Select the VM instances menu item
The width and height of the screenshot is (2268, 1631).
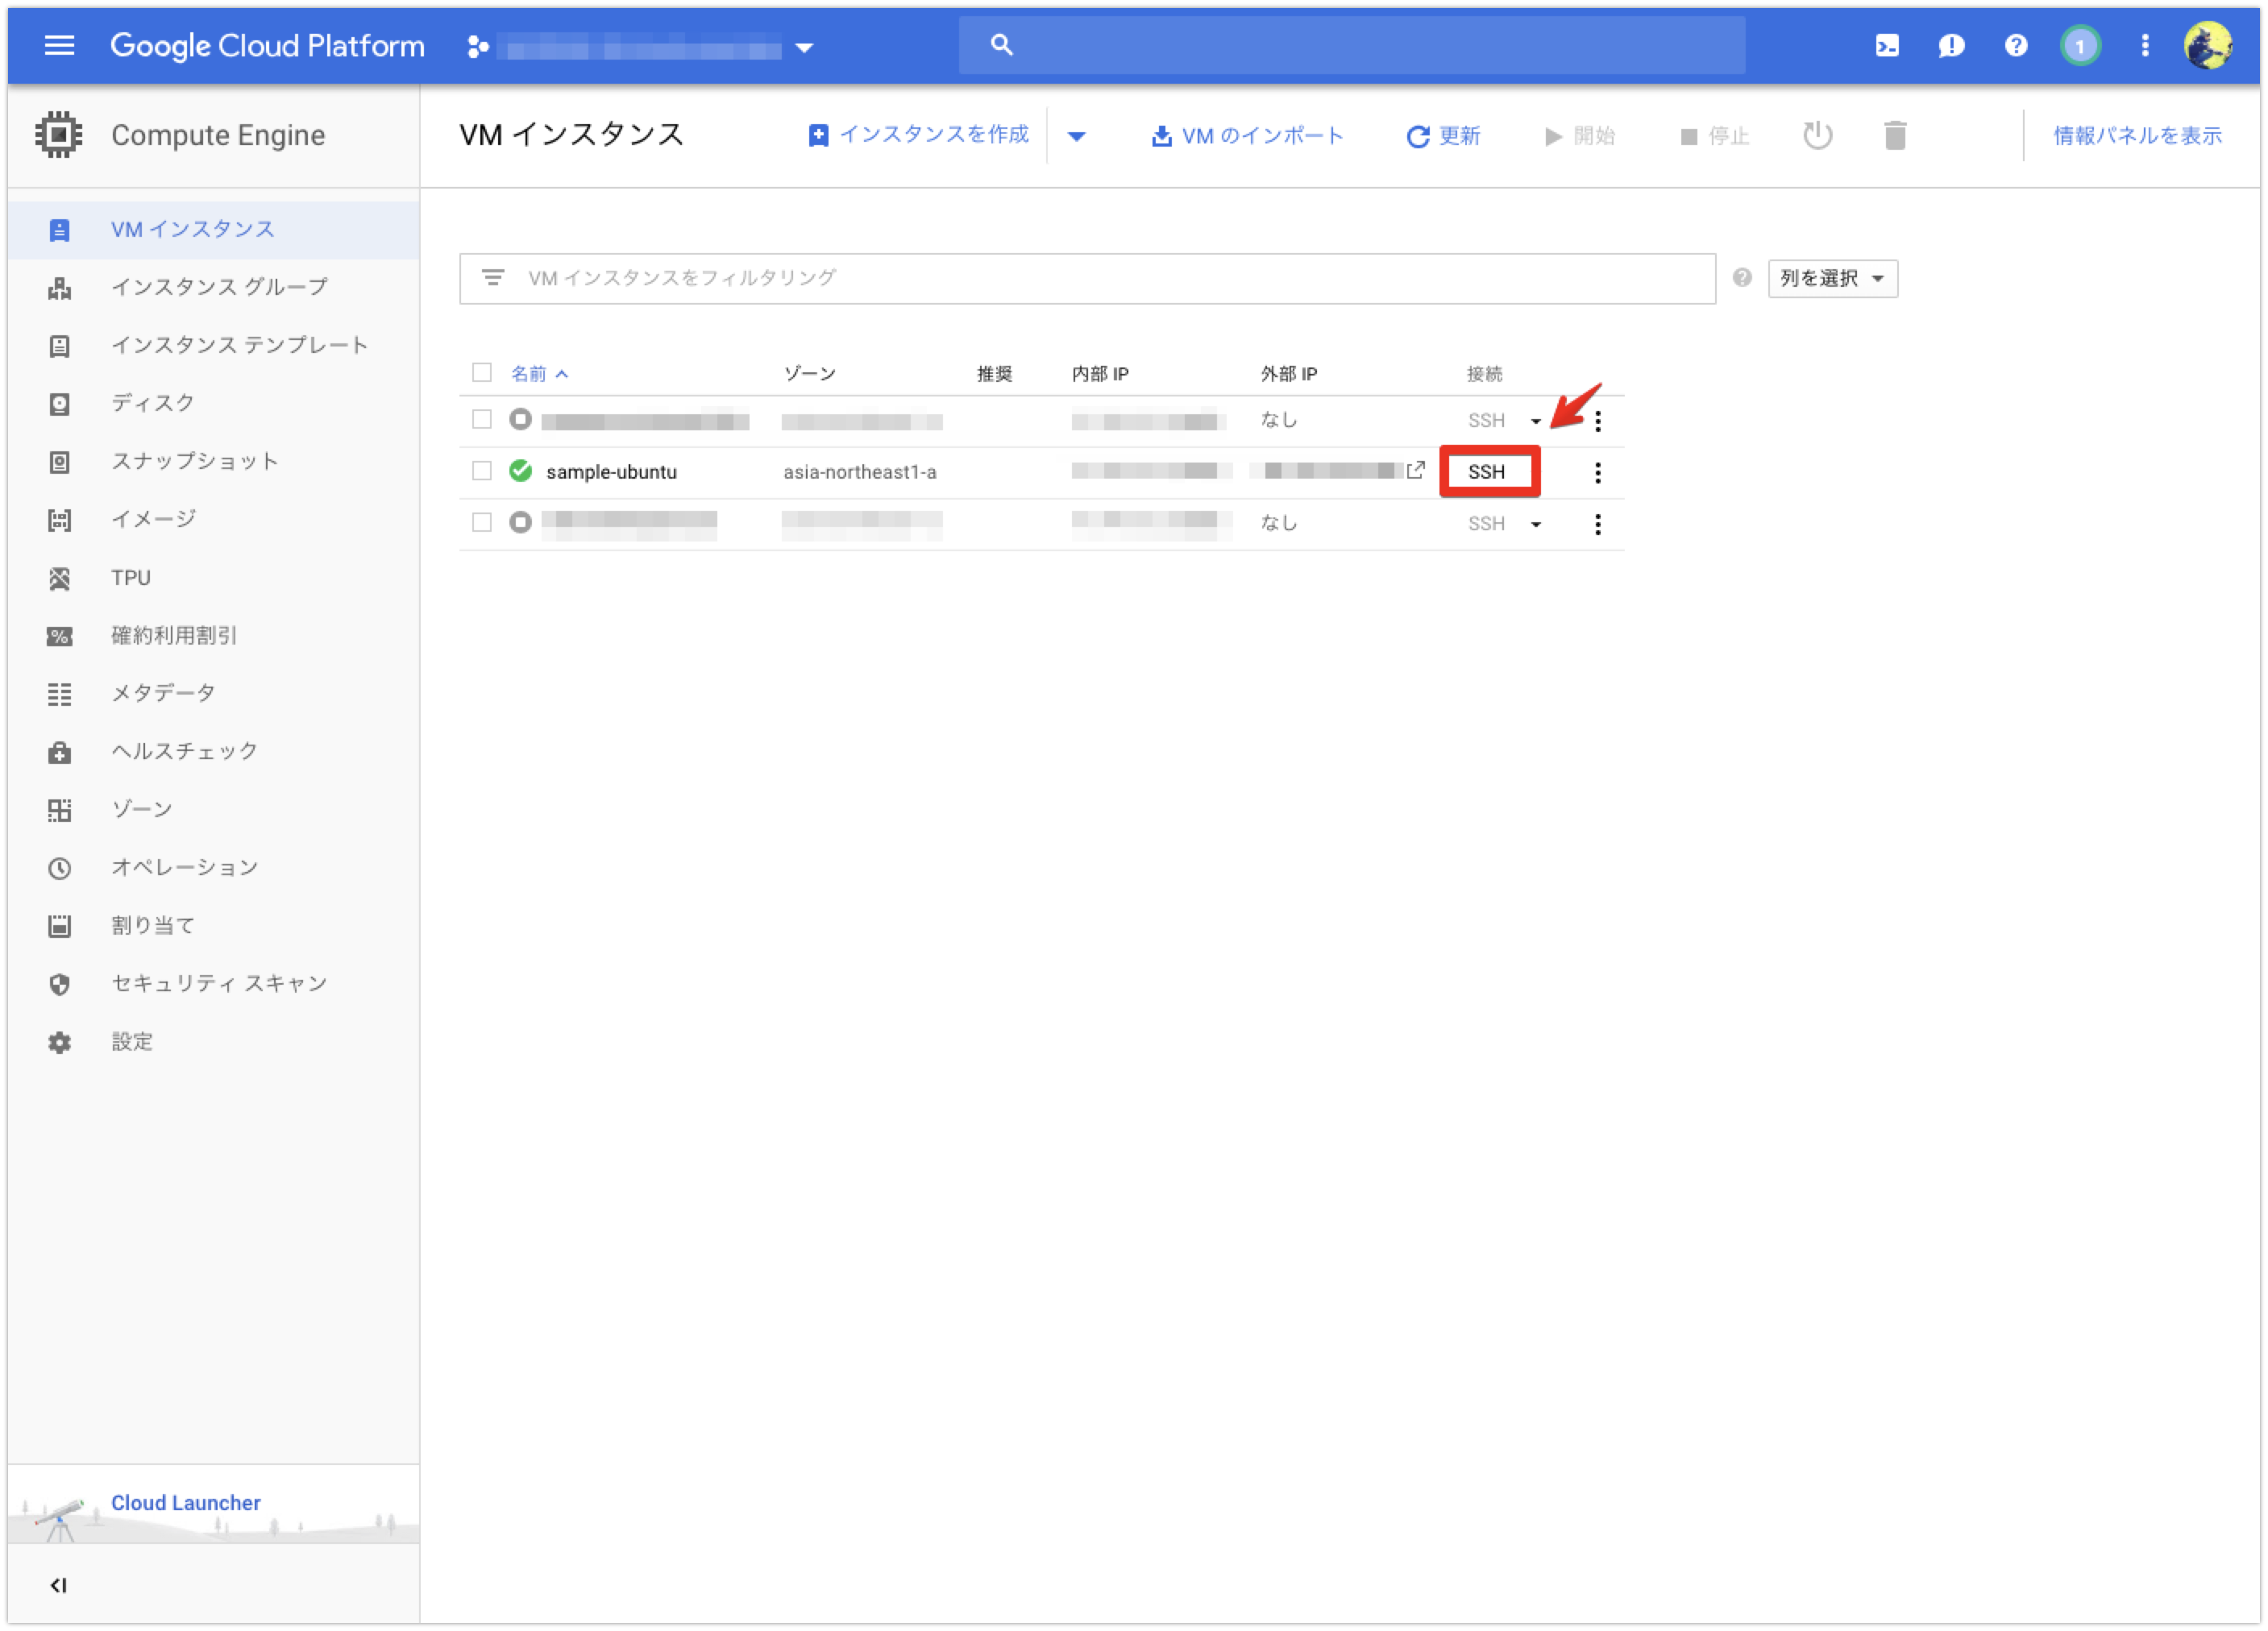point(192,227)
